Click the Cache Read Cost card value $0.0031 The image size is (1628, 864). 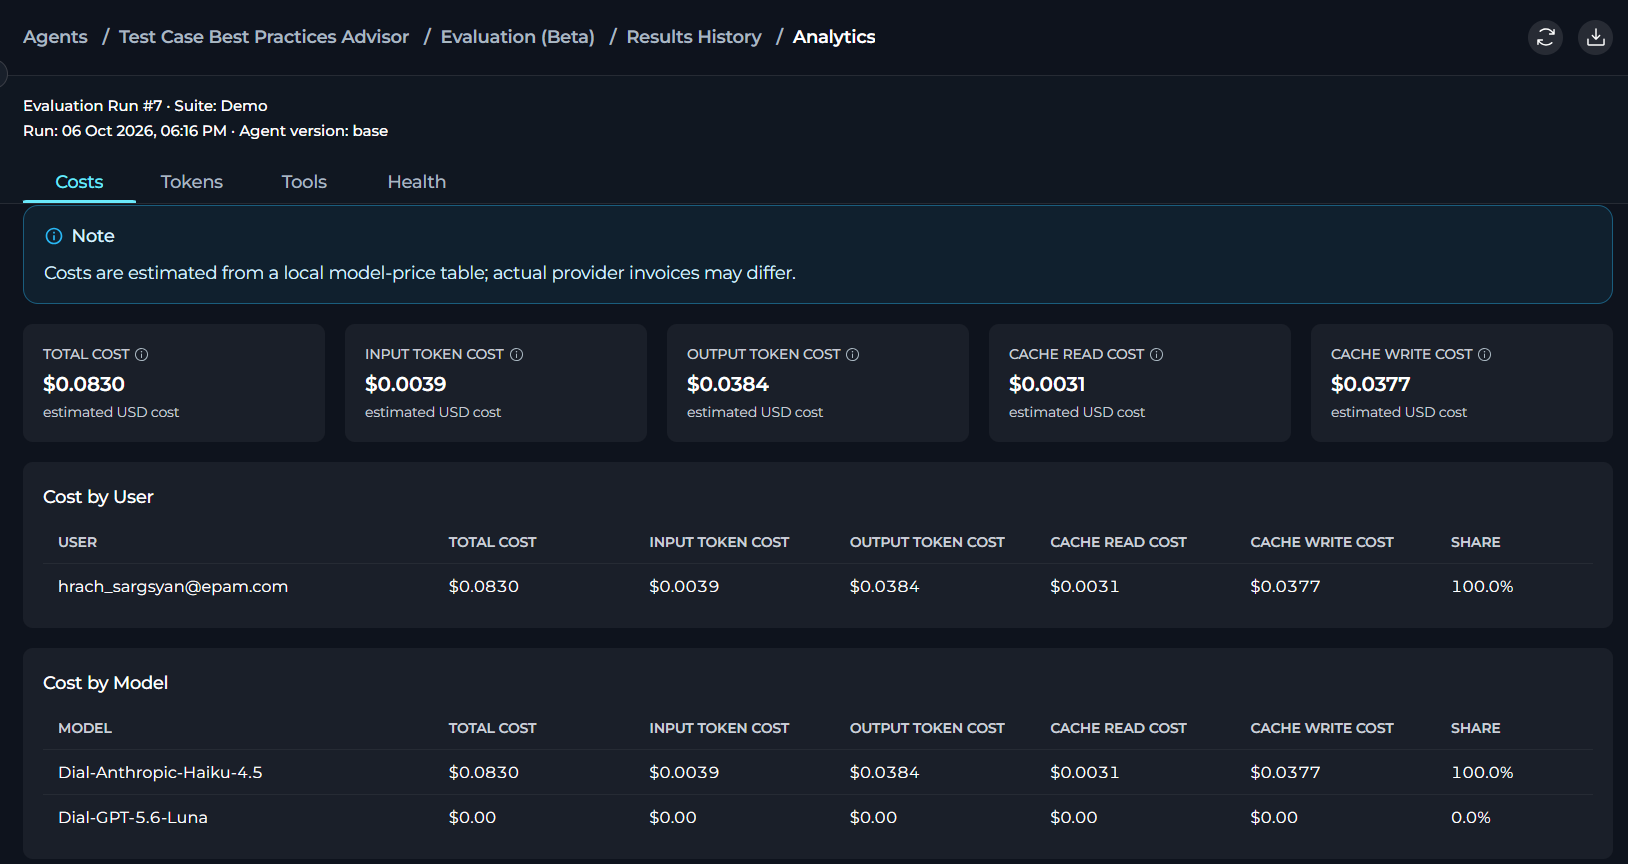[1047, 384]
